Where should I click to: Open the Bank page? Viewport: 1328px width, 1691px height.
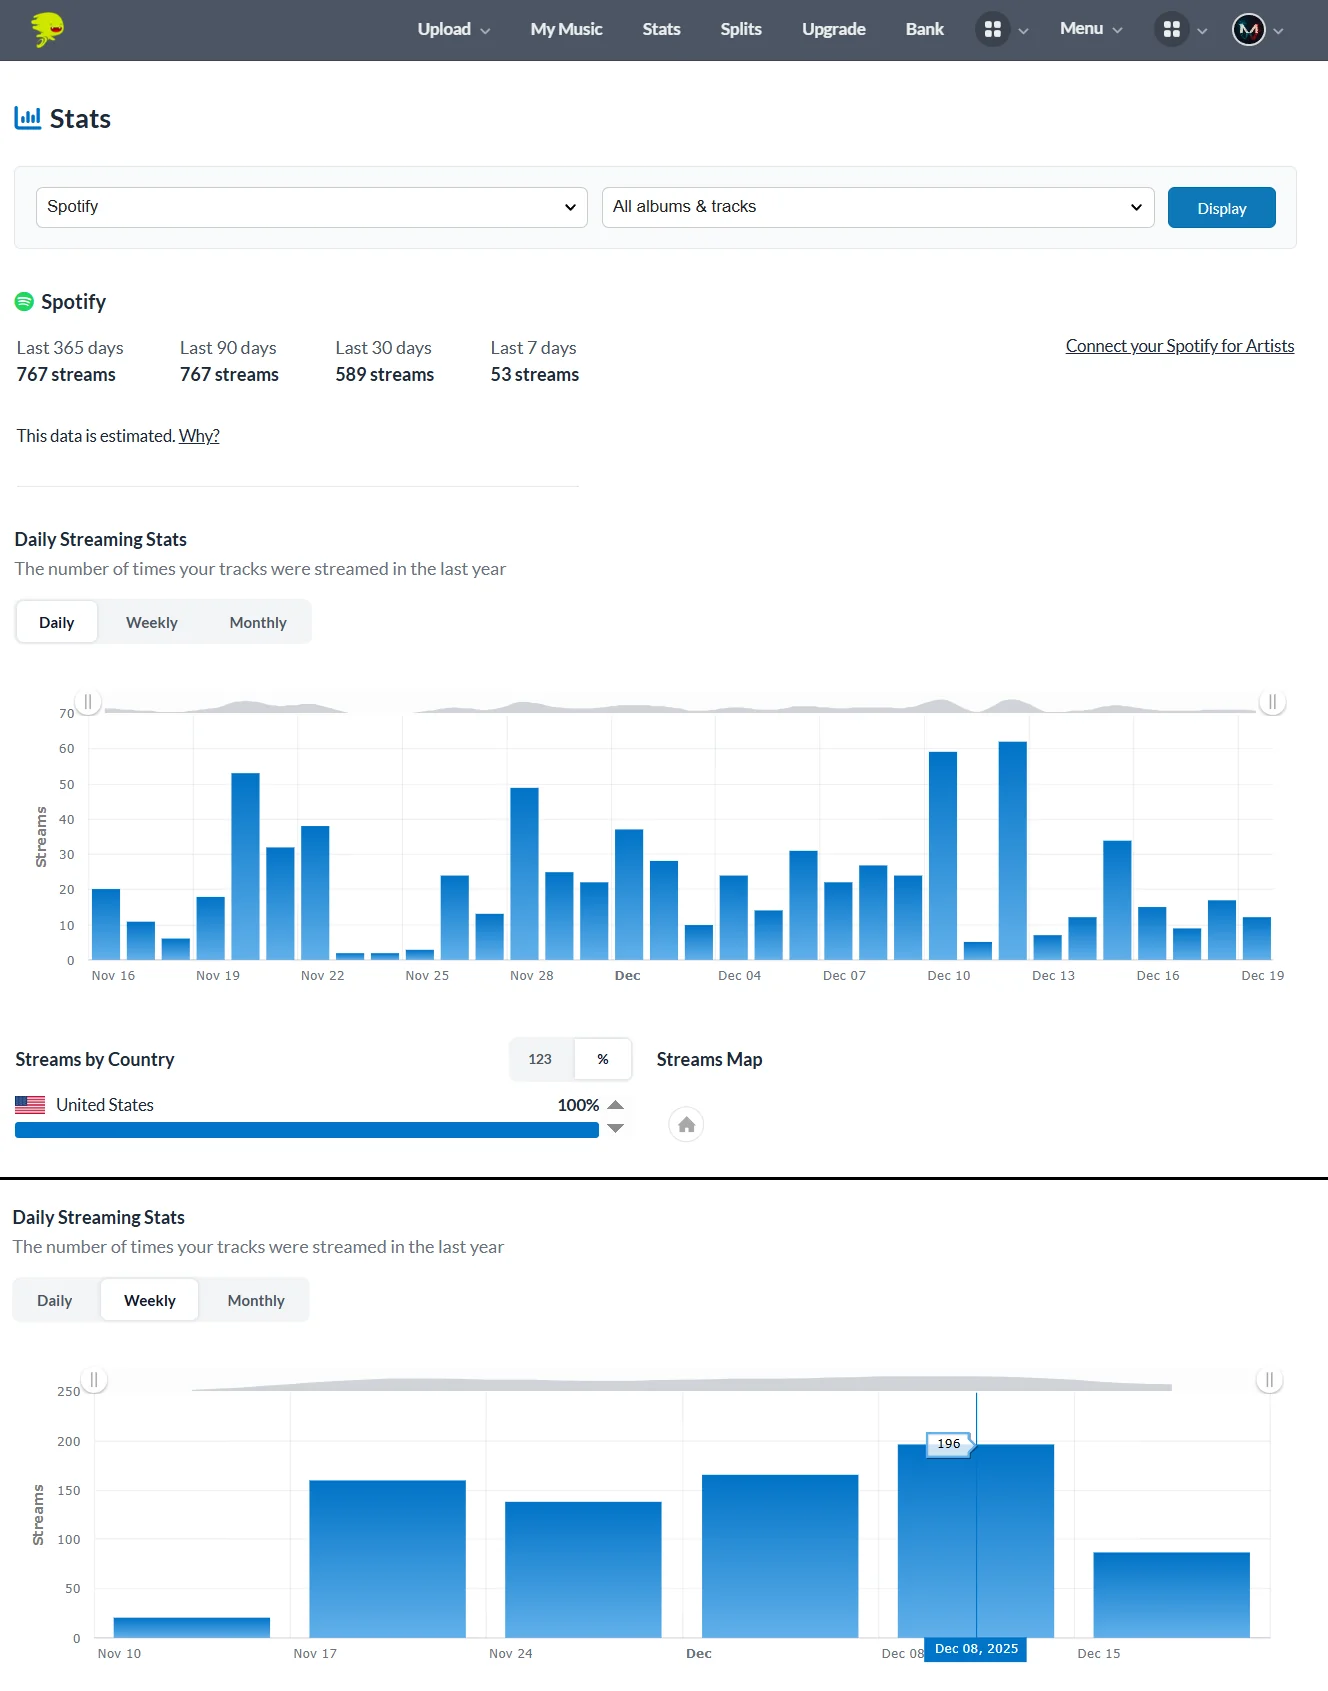(x=925, y=29)
